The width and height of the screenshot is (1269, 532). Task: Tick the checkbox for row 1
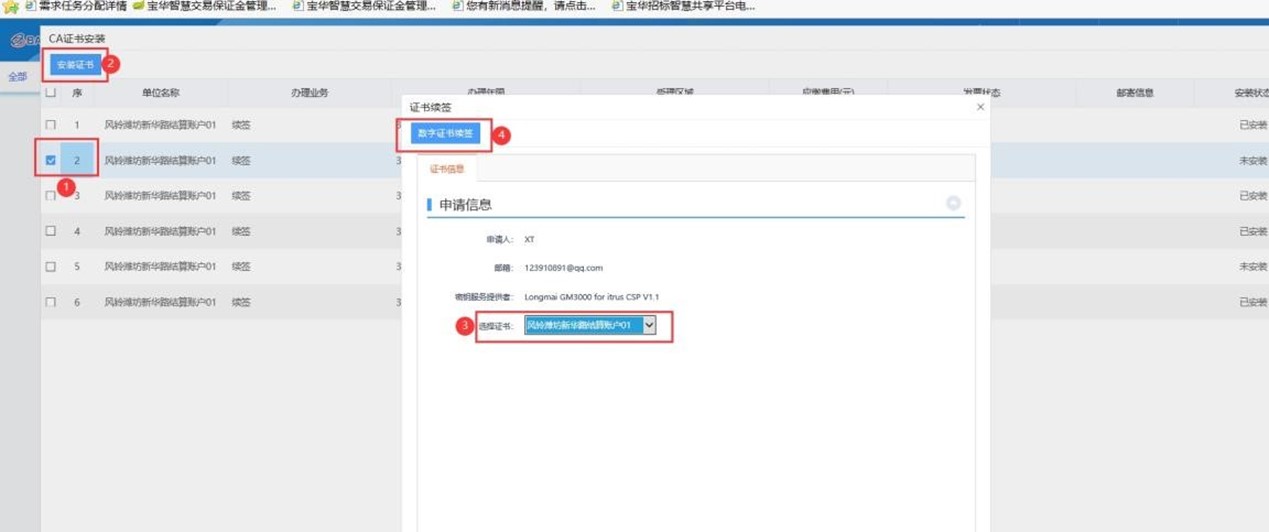pos(51,125)
